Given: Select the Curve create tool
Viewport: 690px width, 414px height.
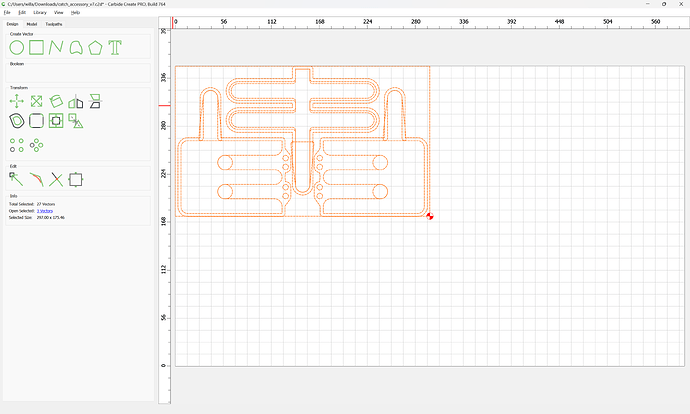Looking at the screenshot, I should tap(76, 48).
